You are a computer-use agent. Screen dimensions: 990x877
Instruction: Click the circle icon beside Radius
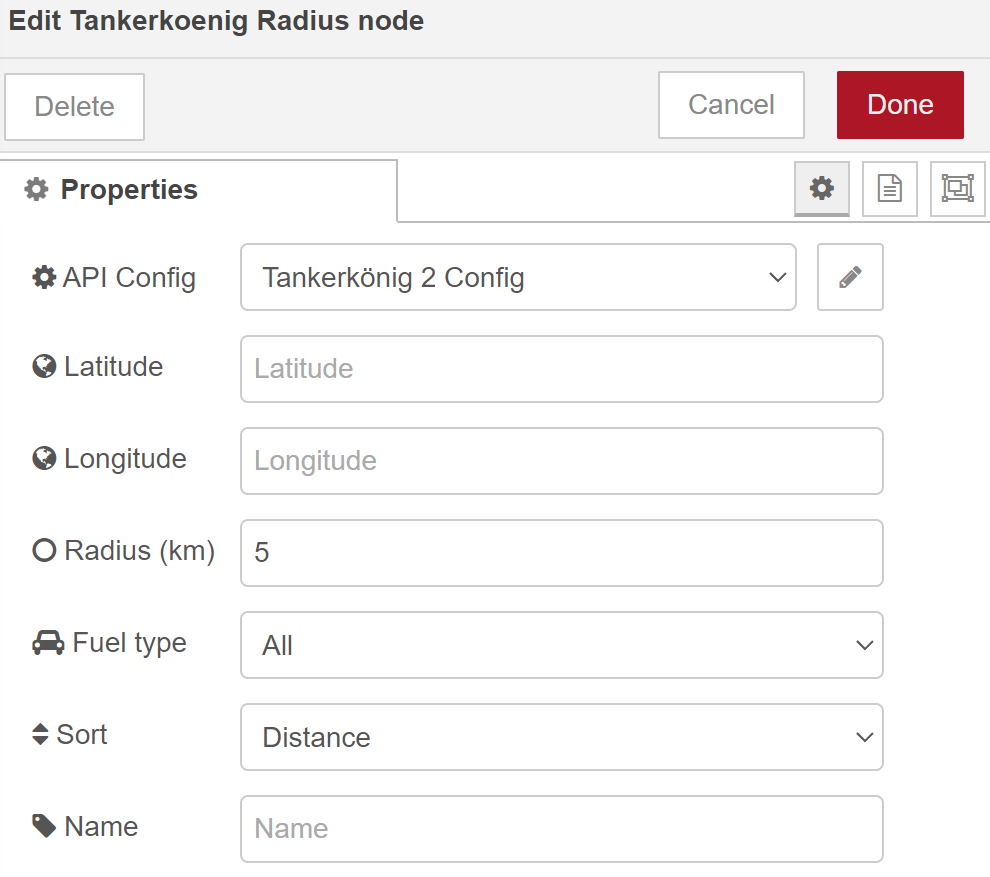tap(44, 550)
